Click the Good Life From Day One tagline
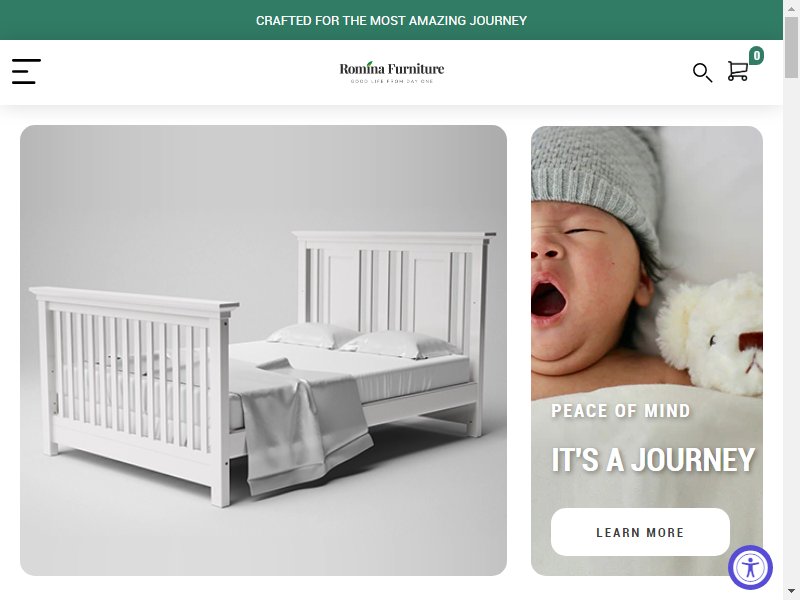The image size is (800, 600). [x=392, y=81]
